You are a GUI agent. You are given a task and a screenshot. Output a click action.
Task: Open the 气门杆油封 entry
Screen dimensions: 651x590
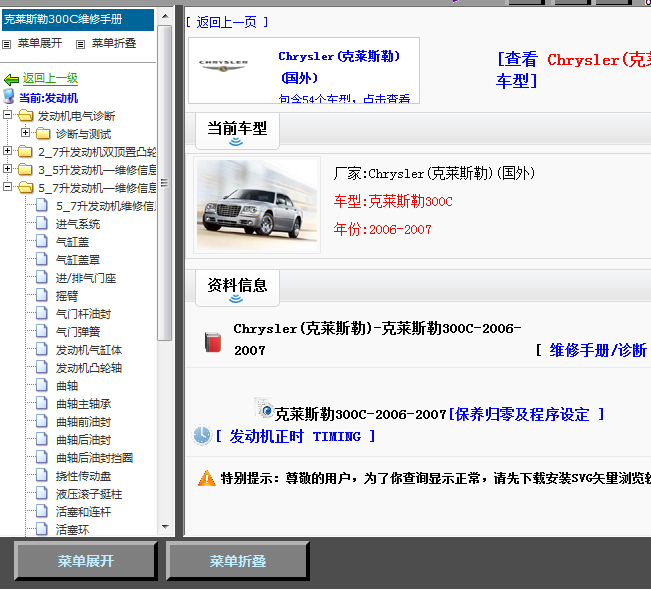83,314
